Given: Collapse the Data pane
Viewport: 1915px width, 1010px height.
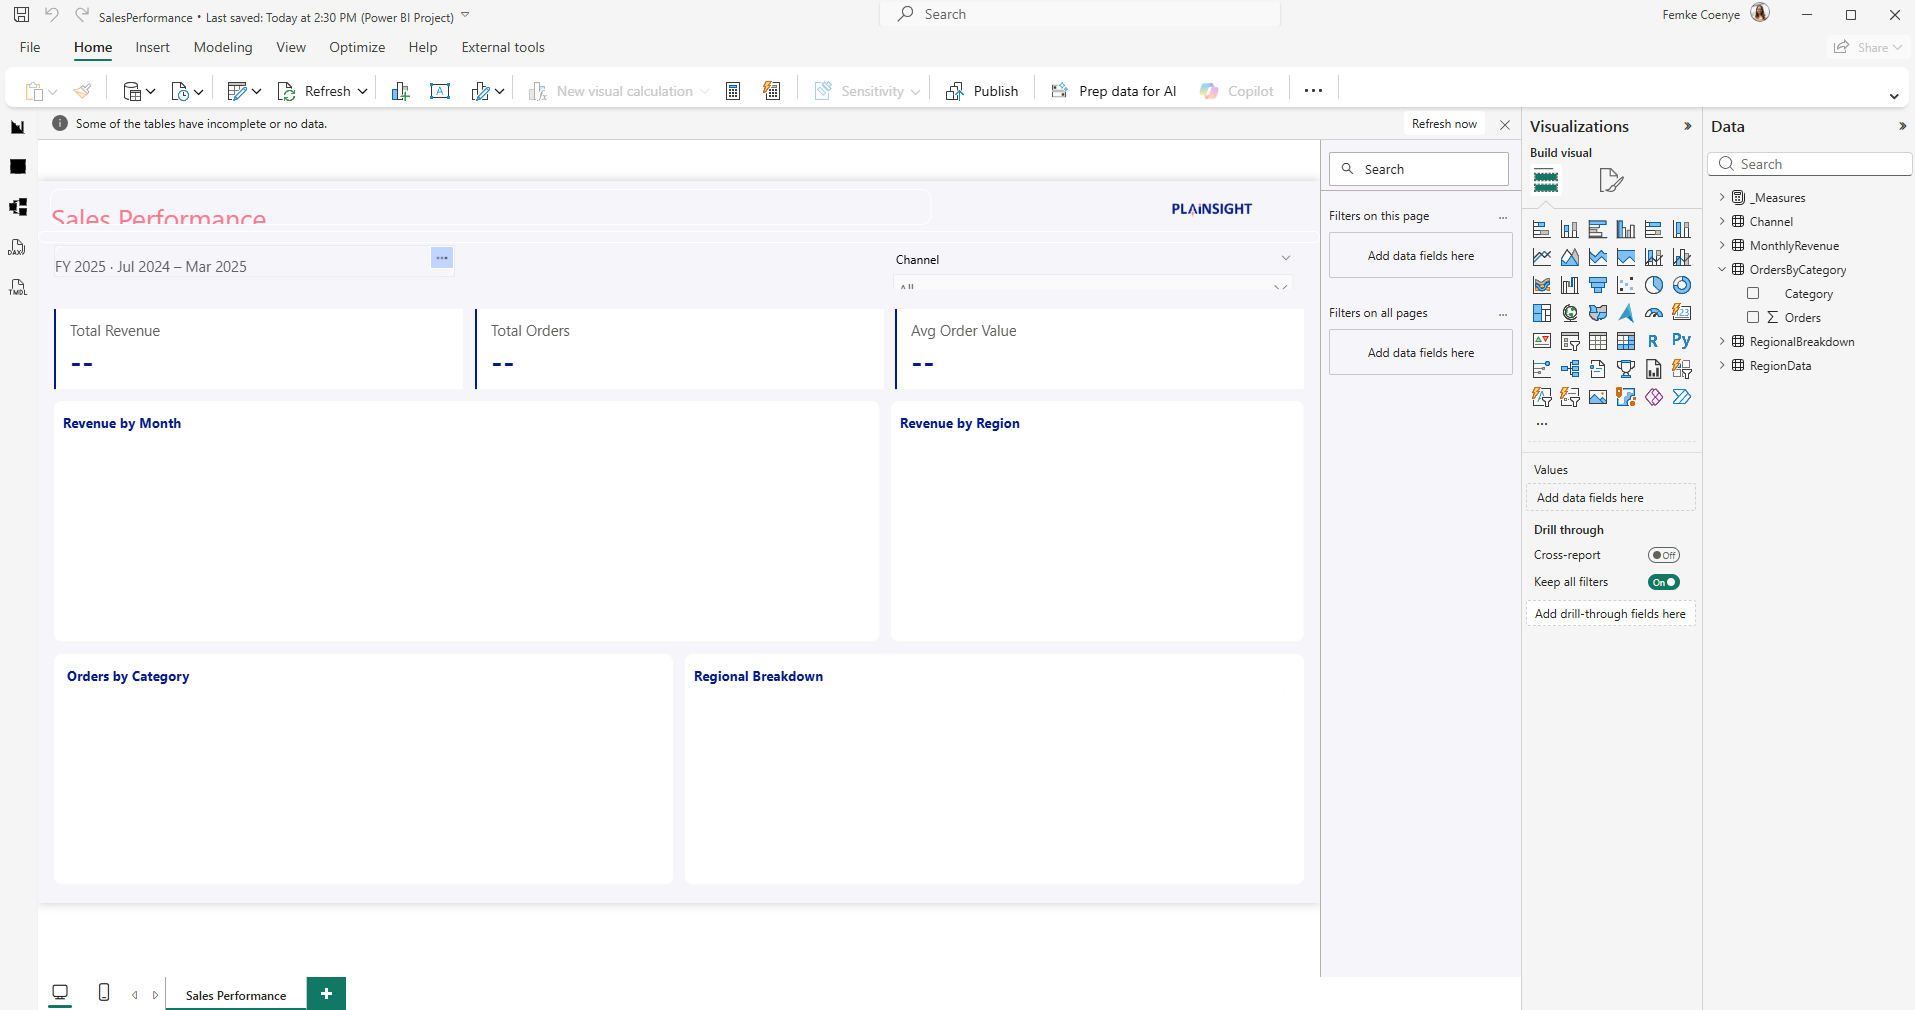Looking at the screenshot, I should 1902,126.
